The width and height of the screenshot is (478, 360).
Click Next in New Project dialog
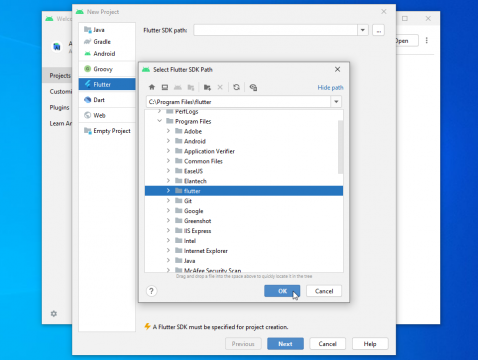pyautogui.click(x=285, y=344)
